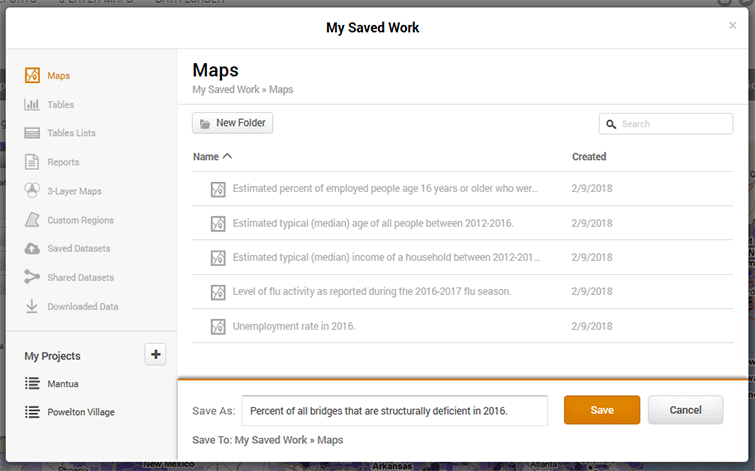Click the Maps sidebar icon
Screen dimensions: 755x471
[x=32, y=76]
